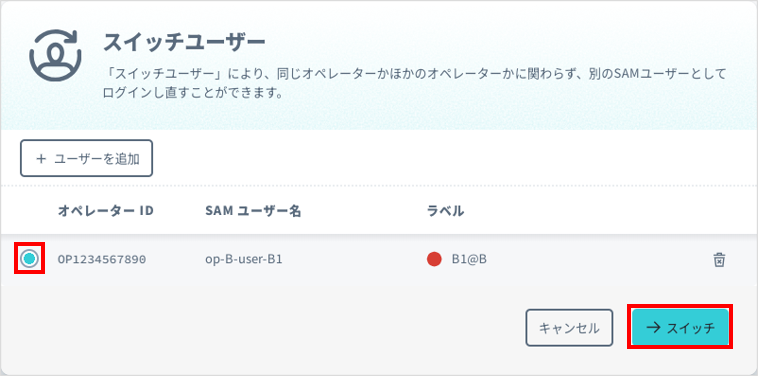Click the ラベル column header
This screenshot has height=376, width=758.
pyautogui.click(x=445, y=211)
